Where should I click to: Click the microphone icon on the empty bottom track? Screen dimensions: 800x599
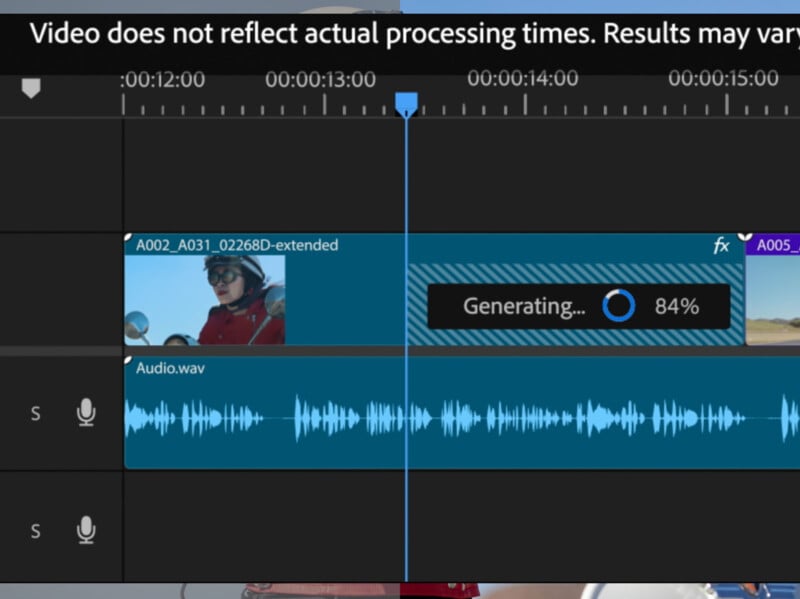tap(87, 529)
